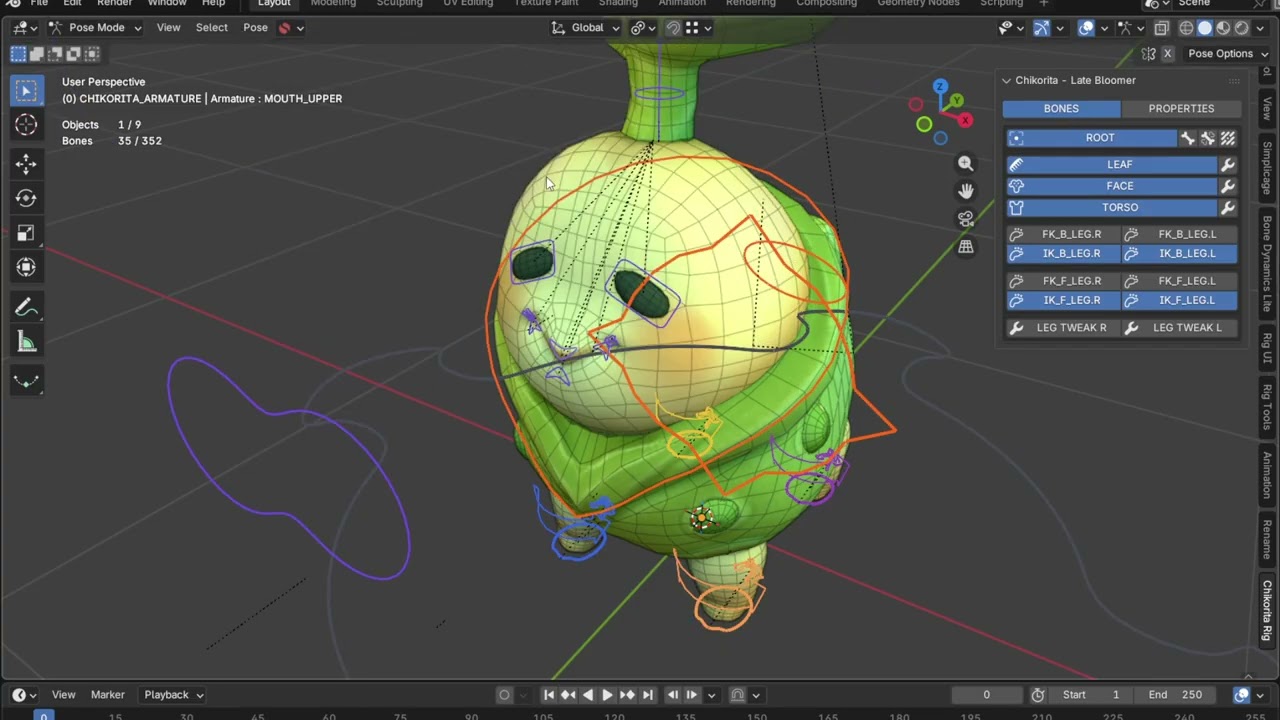
Task: Select the Move tool
Action: pos(26,164)
